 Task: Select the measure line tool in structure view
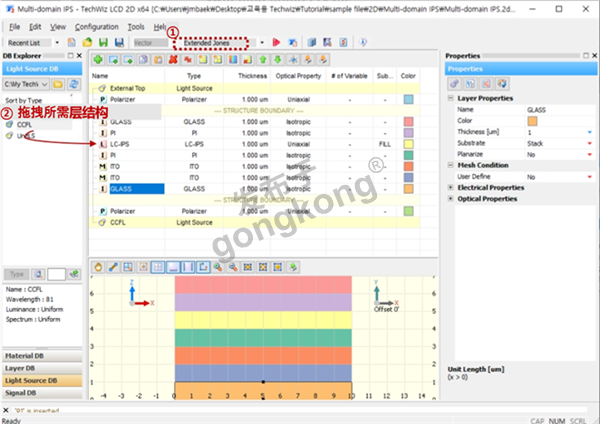[x=113, y=267]
